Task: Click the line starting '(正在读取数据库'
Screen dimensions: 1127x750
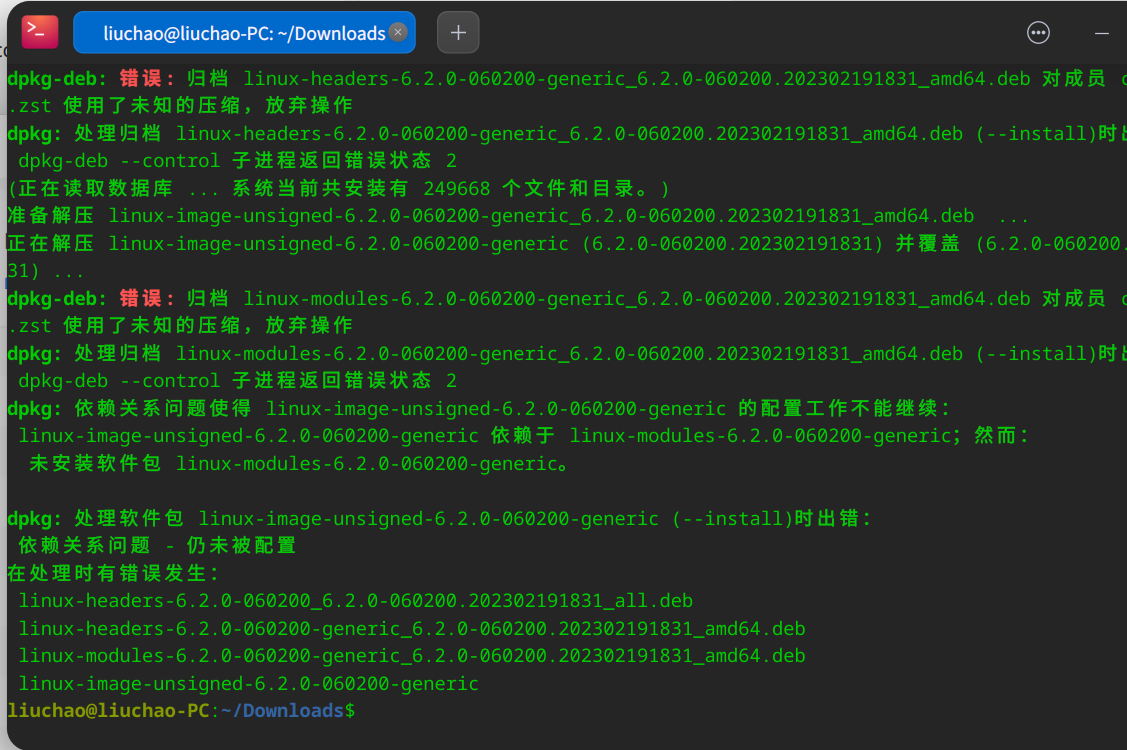Action: pyautogui.click(x=339, y=188)
